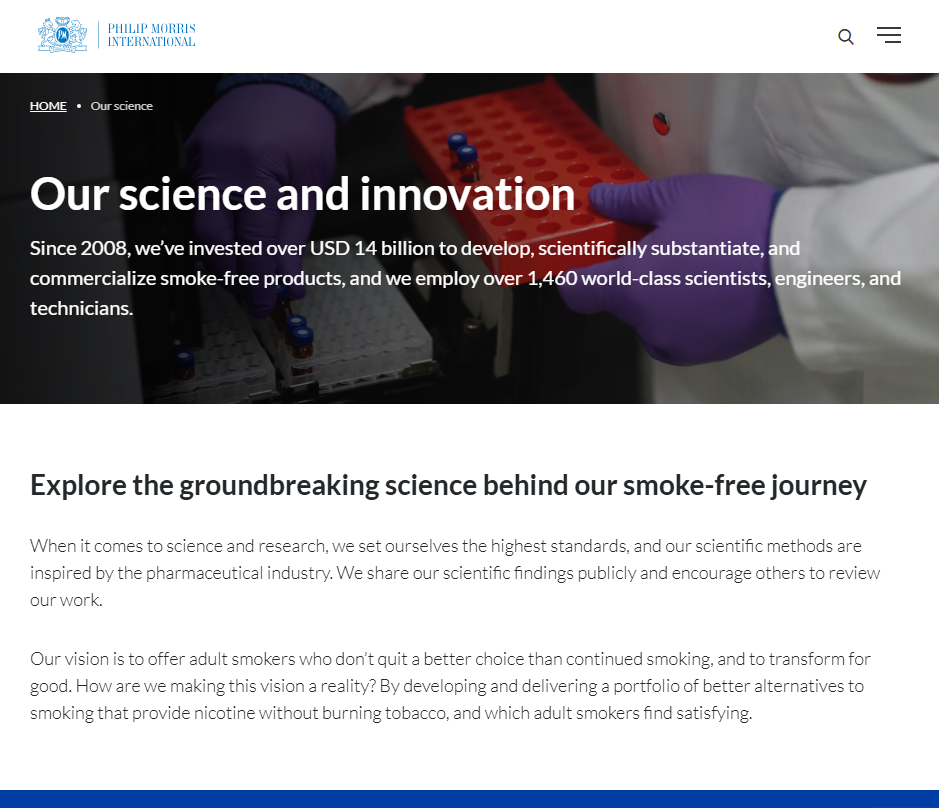Open the search magnifier icon
The image size is (939, 808).
coord(846,37)
